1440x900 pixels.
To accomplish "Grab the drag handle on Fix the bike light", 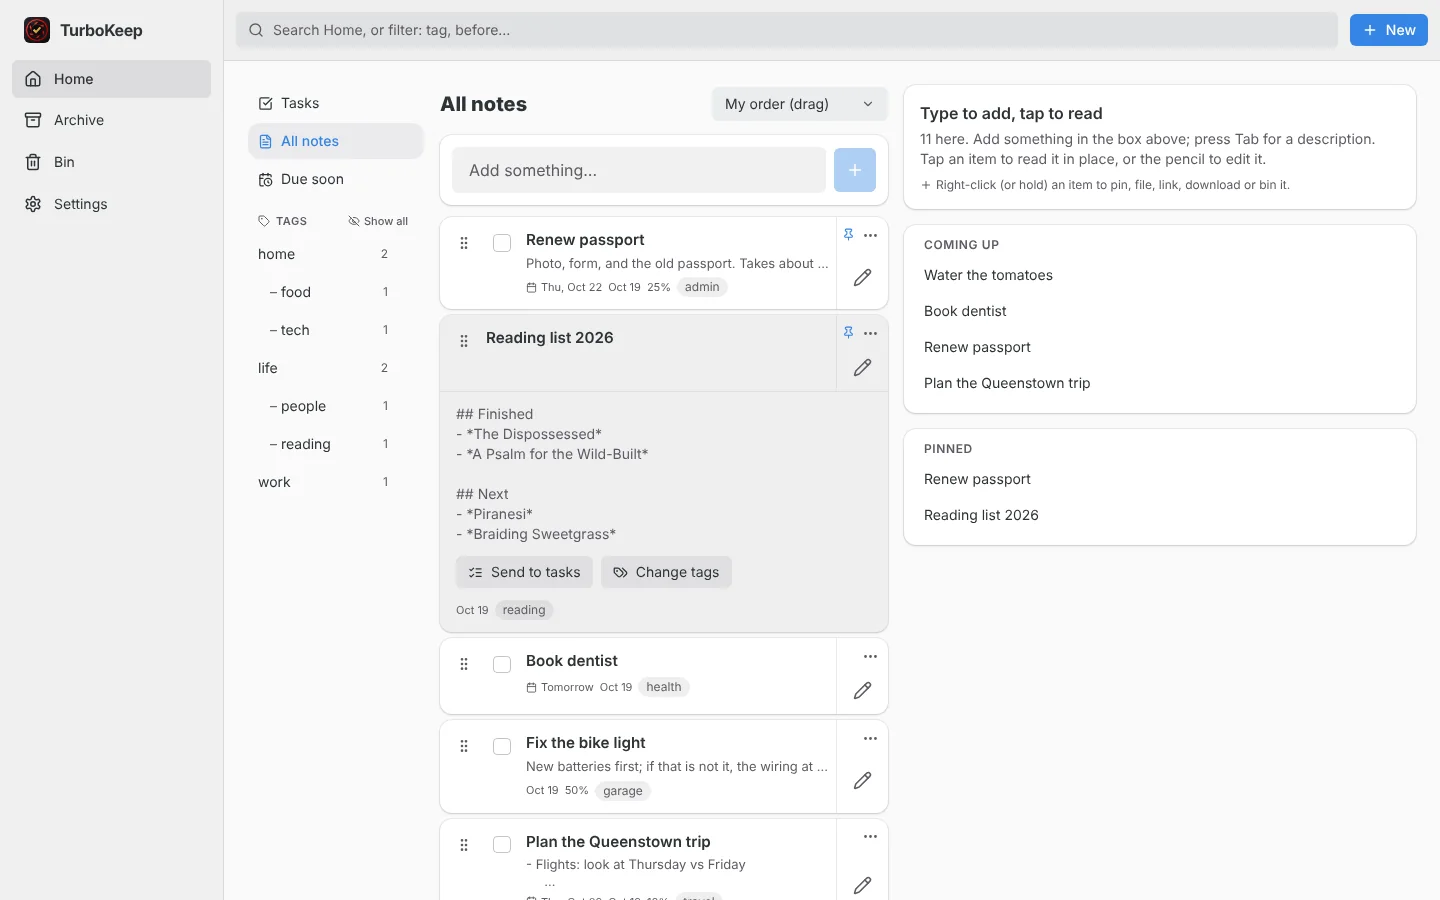I will click(464, 746).
